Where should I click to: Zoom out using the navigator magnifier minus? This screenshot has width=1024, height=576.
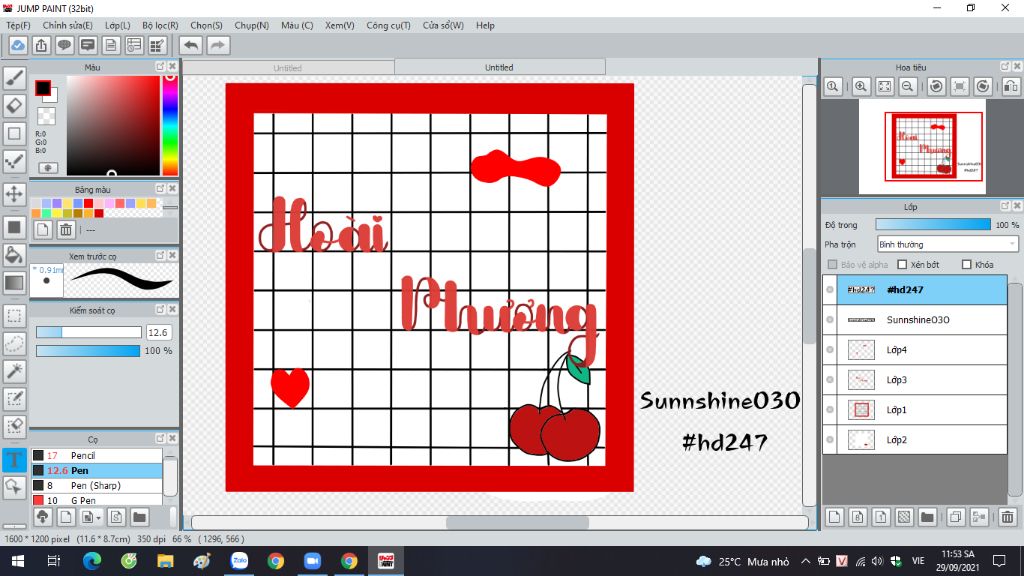908,86
